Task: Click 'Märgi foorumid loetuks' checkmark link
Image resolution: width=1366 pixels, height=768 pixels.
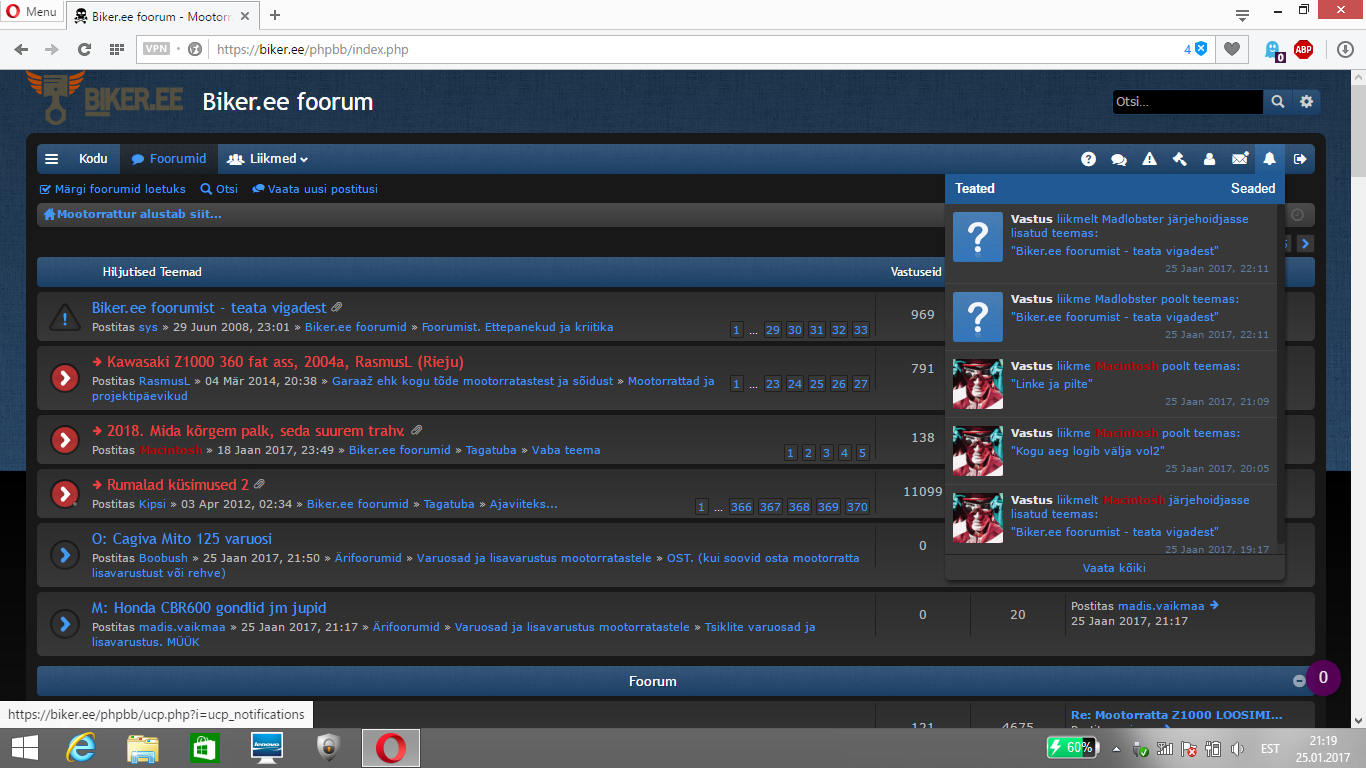Action: (x=112, y=189)
